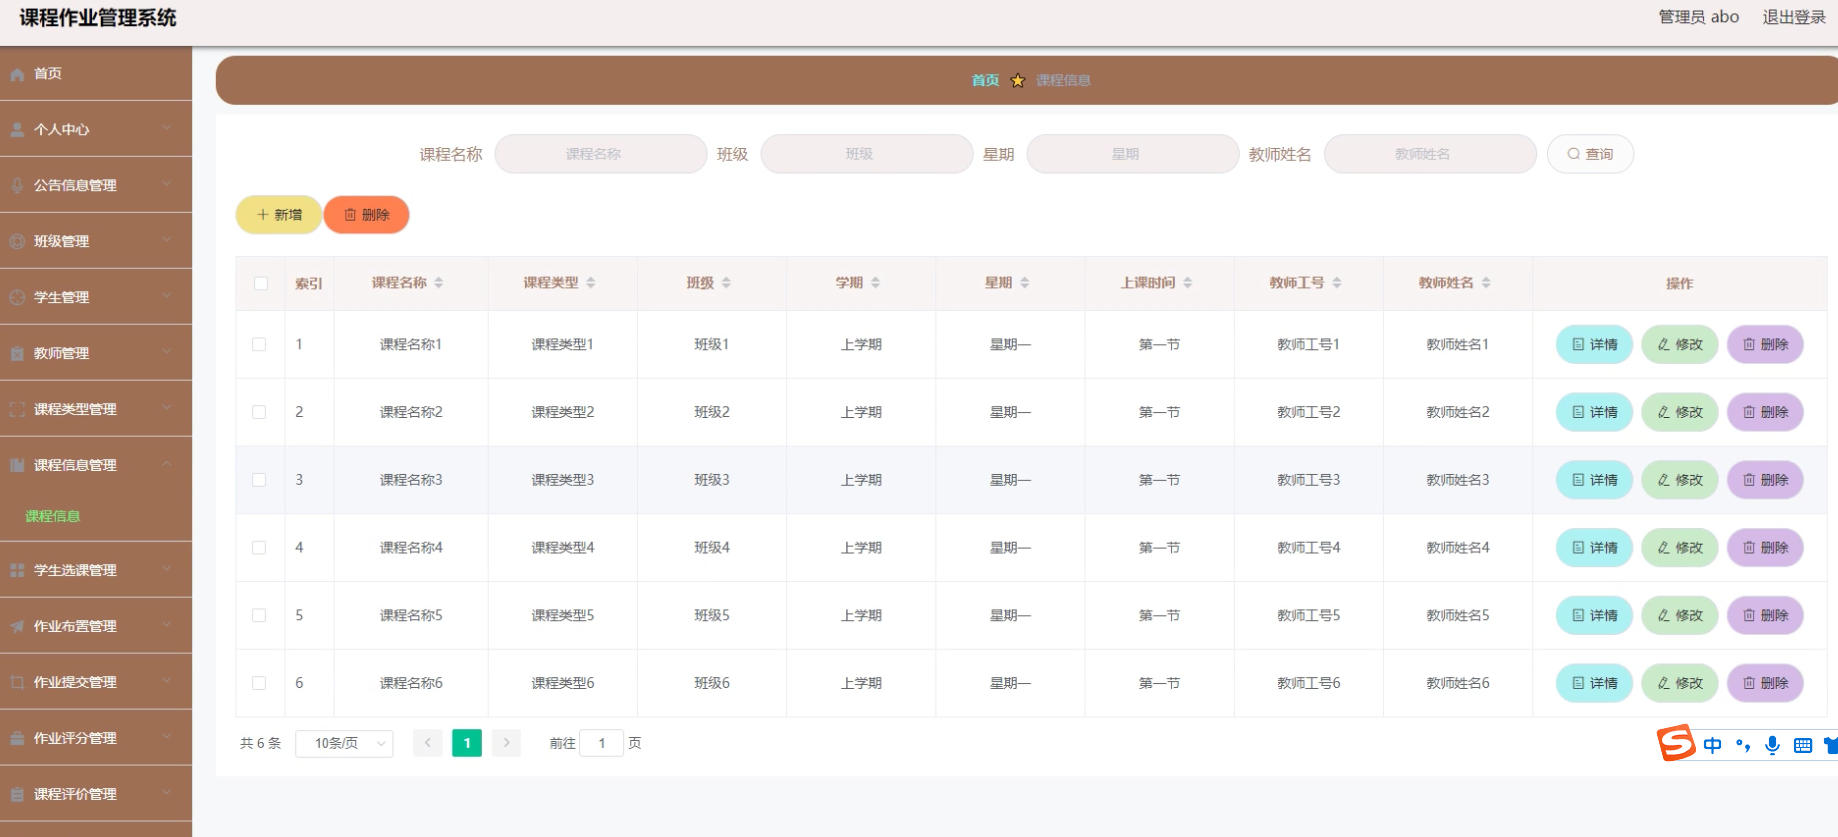Click the sort arrows on 上课时间 column
1838x837 pixels.
pos(1188,283)
